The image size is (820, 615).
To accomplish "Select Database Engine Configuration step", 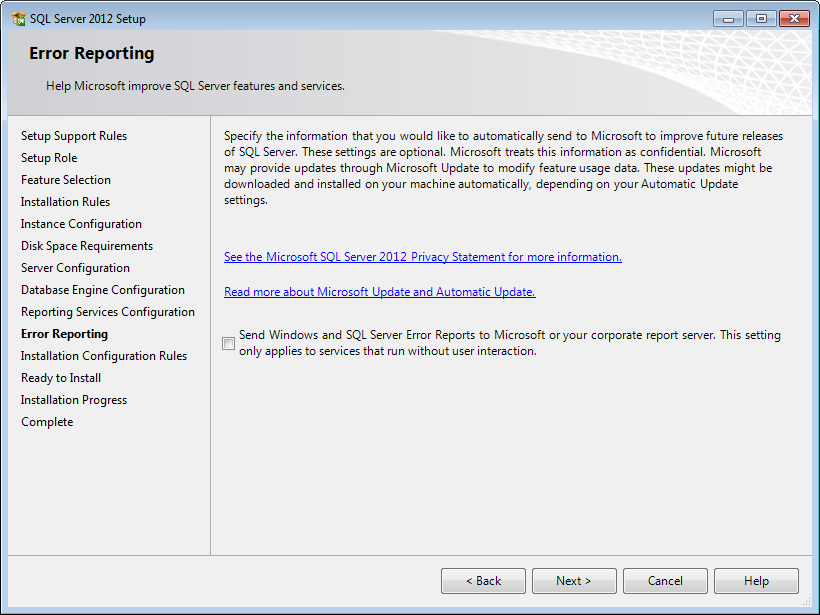I will click(103, 290).
